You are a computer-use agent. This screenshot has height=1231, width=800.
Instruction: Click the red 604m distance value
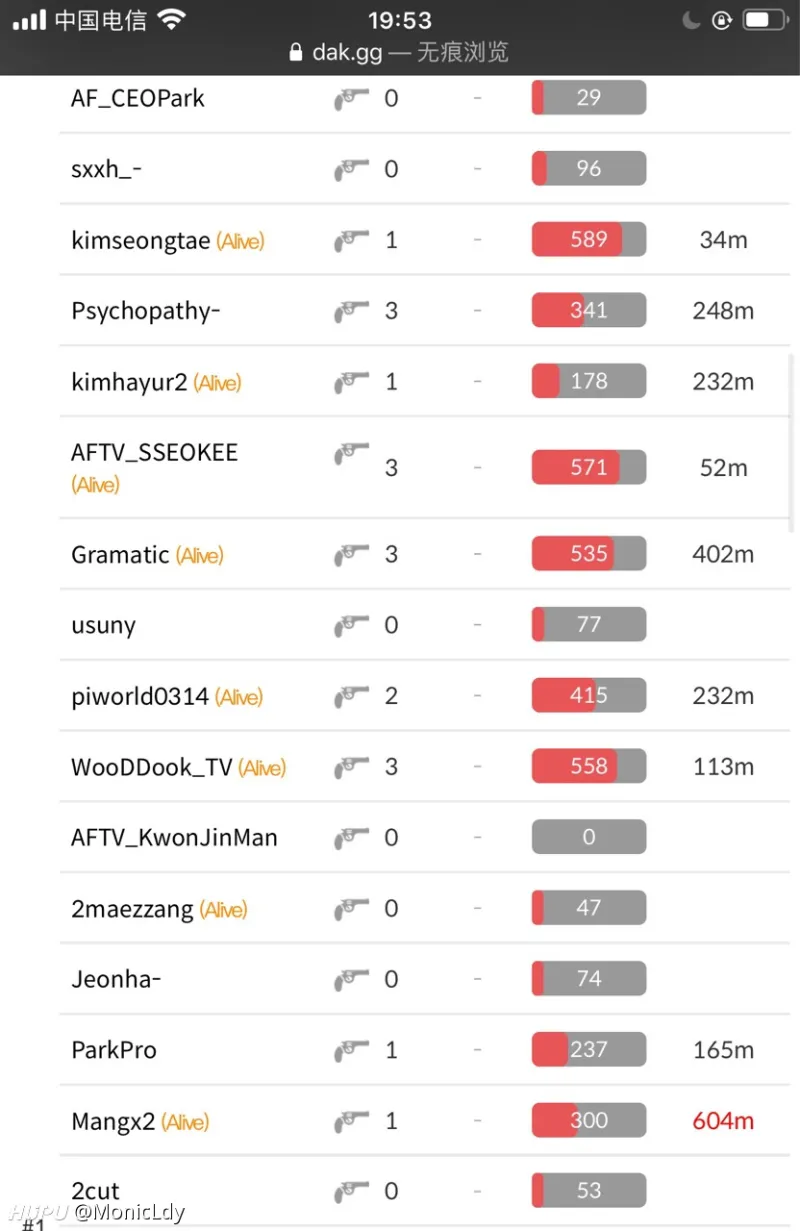click(x=723, y=1121)
